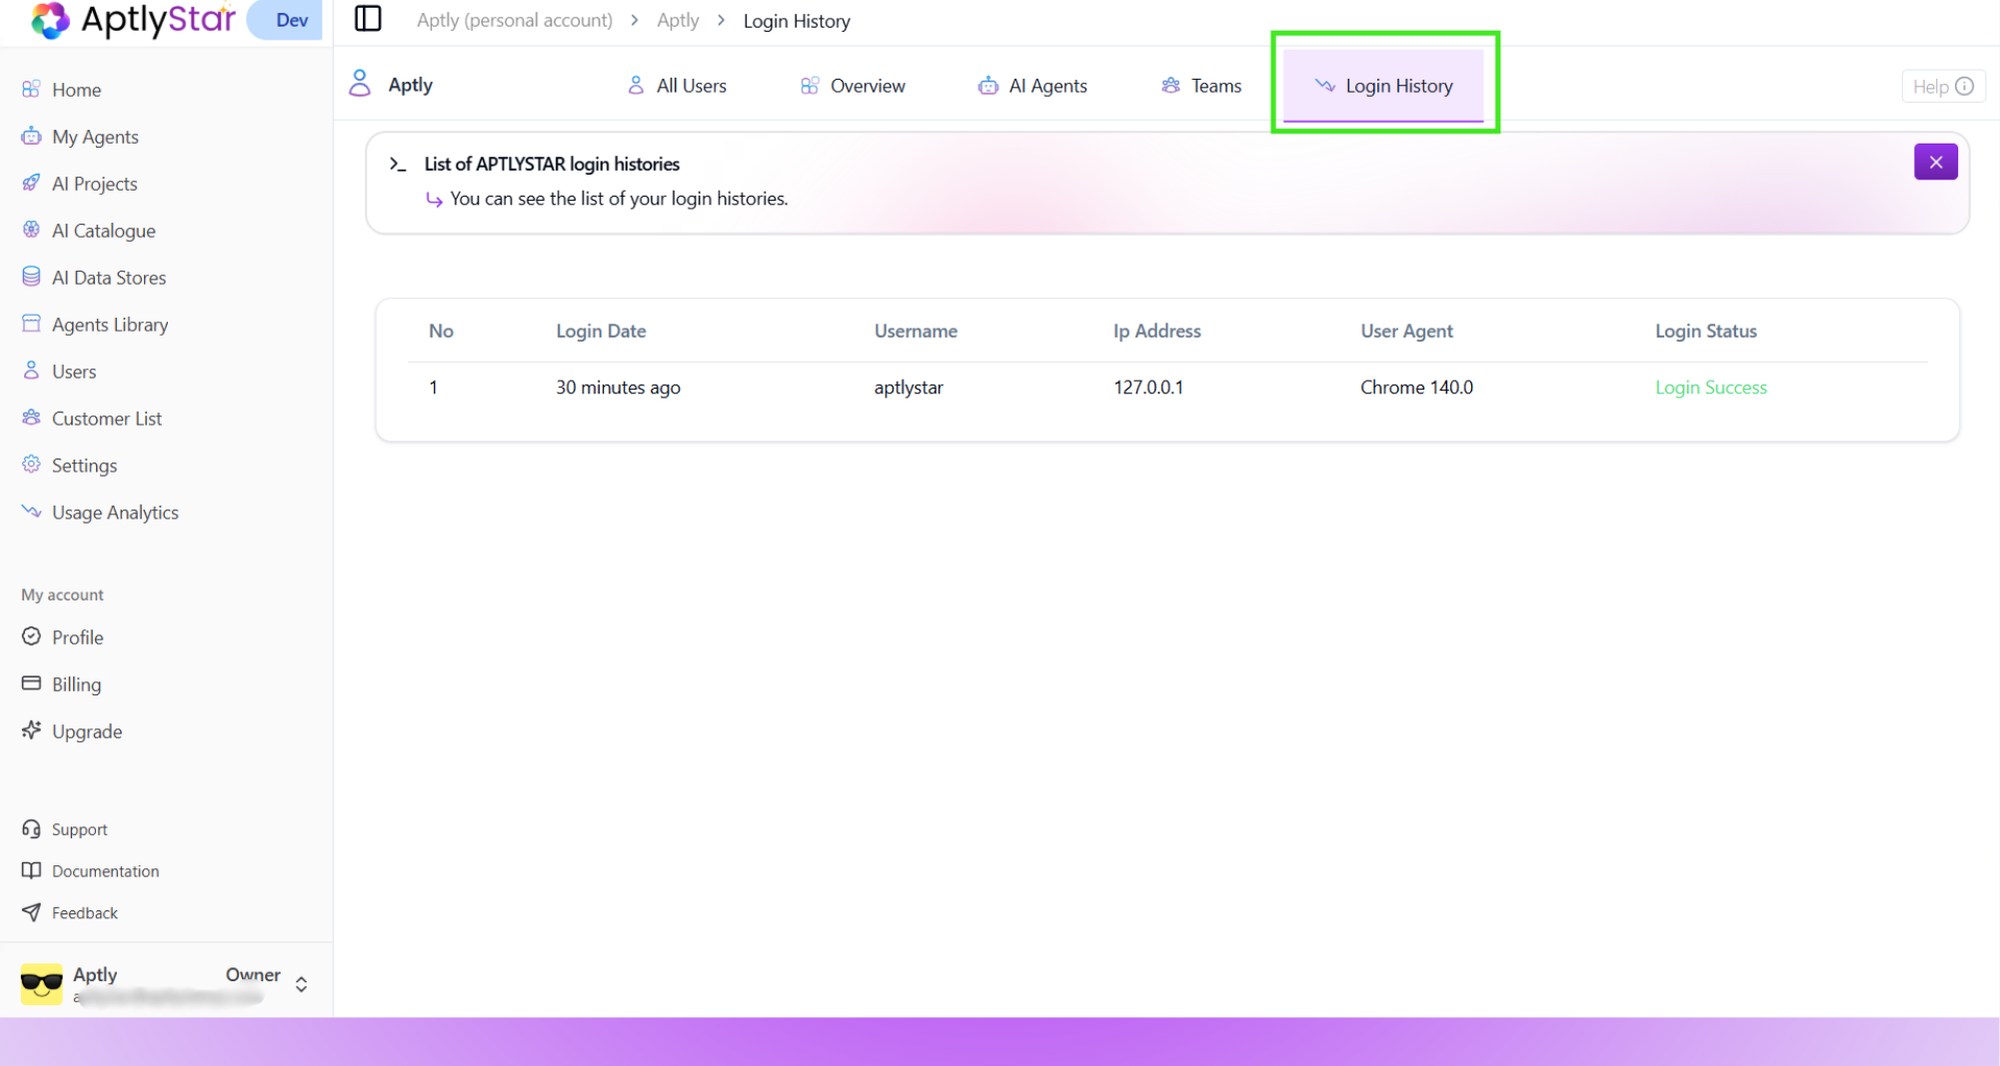This screenshot has width=2000, height=1066.
Task: Click the Agents Library icon
Action: click(x=31, y=324)
